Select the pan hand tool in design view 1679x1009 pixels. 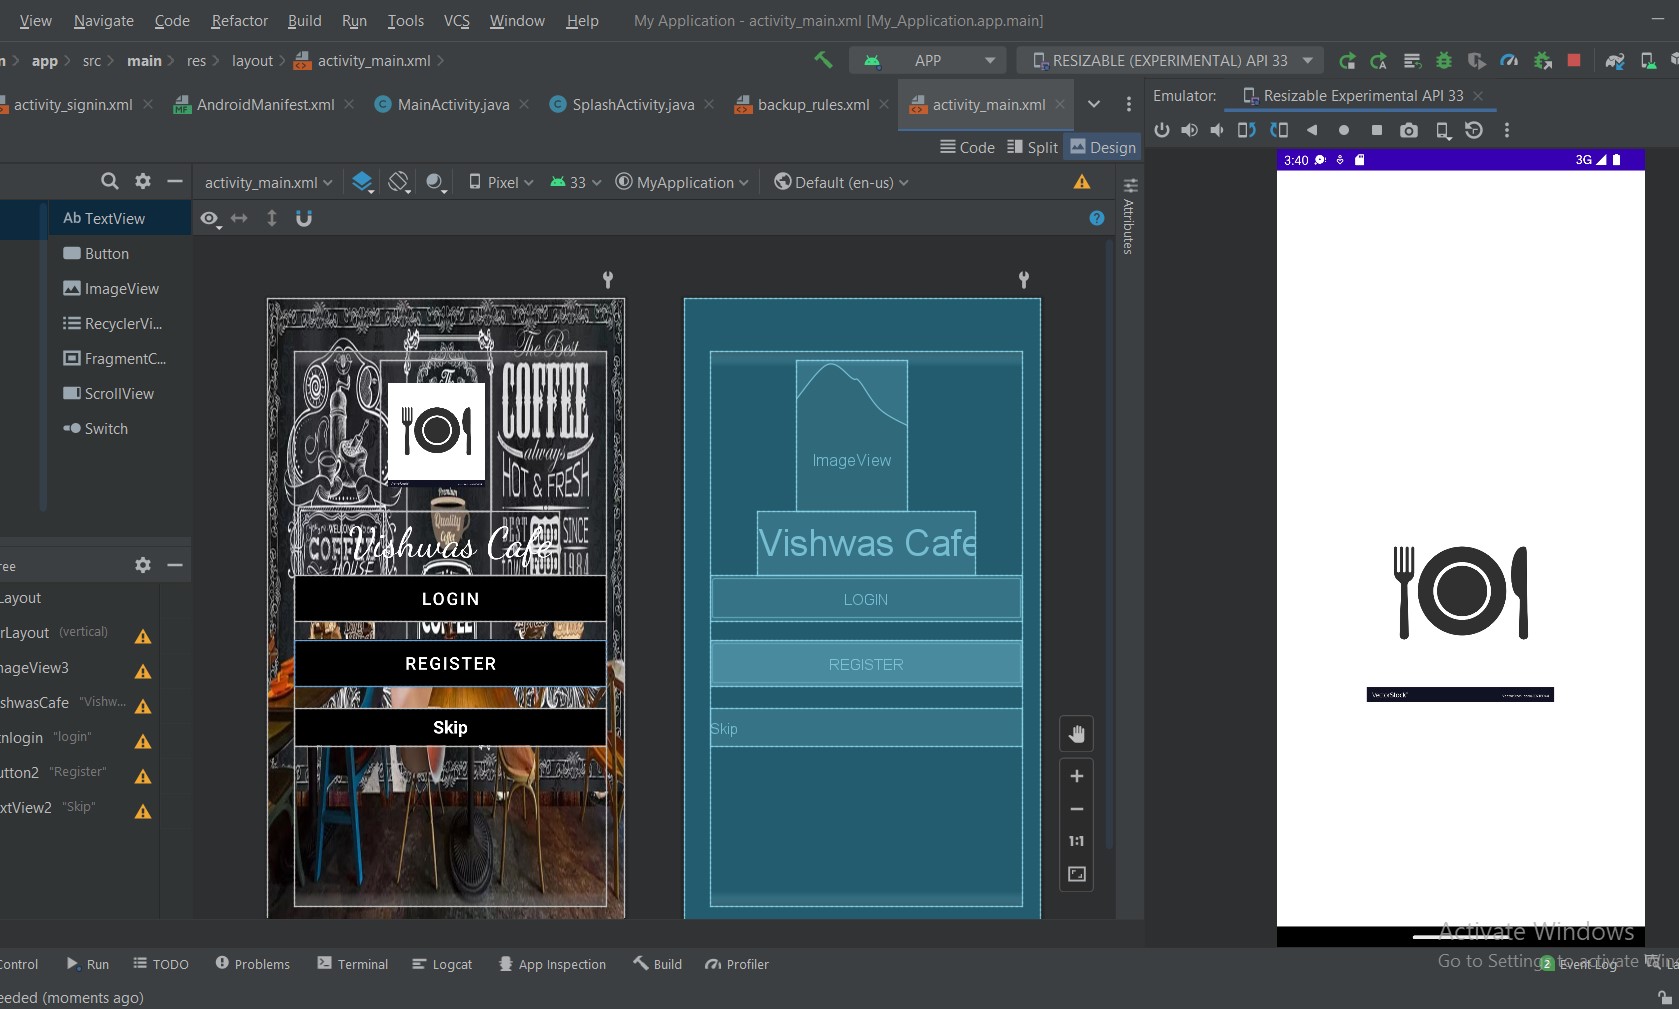1076,734
